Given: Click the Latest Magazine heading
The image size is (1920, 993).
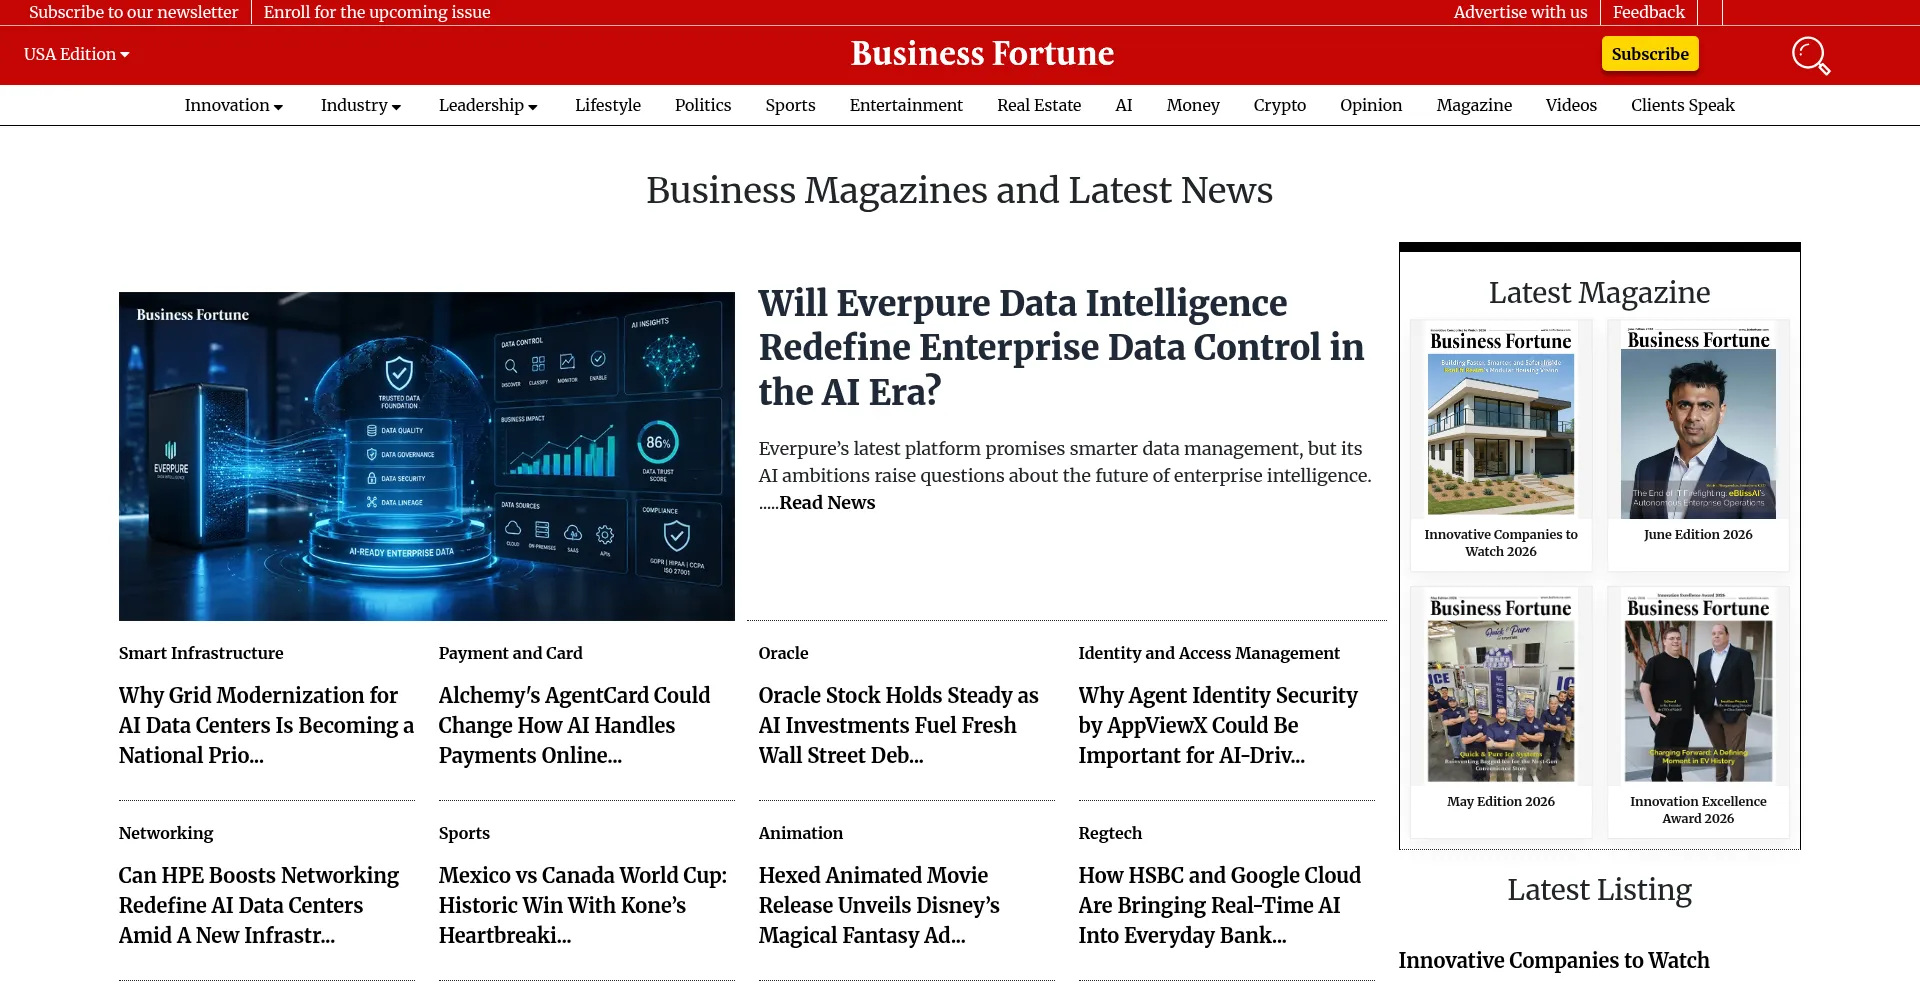Looking at the screenshot, I should point(1599,293).
